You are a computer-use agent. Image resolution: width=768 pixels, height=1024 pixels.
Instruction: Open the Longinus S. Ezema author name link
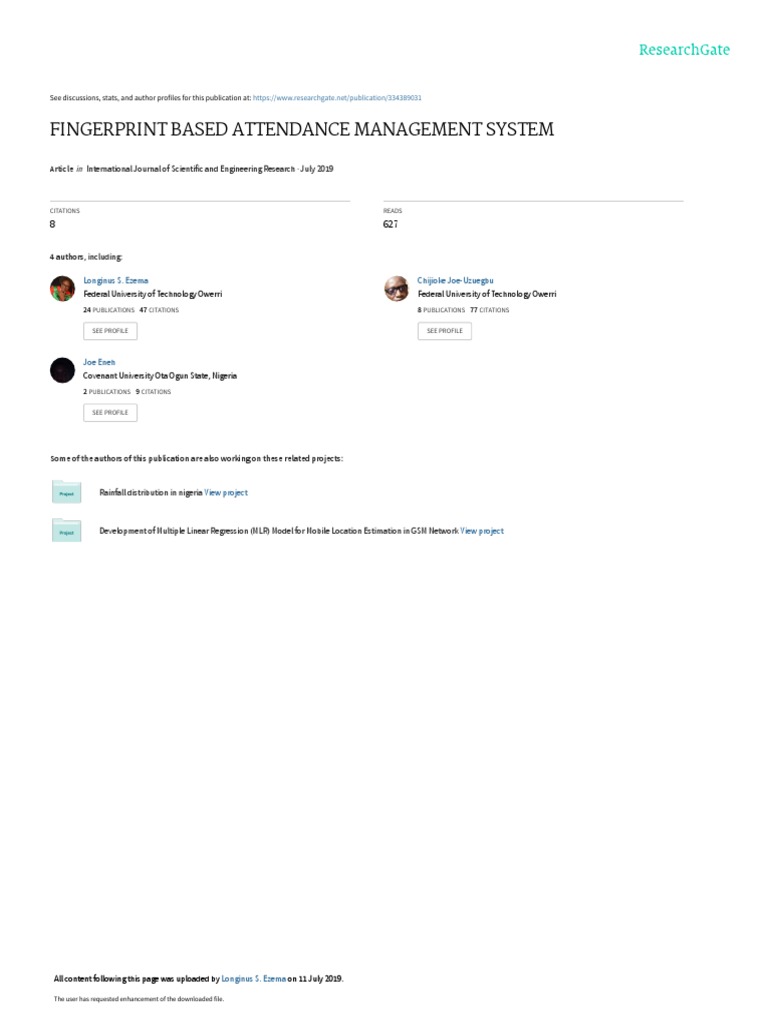tap(116, 280)
